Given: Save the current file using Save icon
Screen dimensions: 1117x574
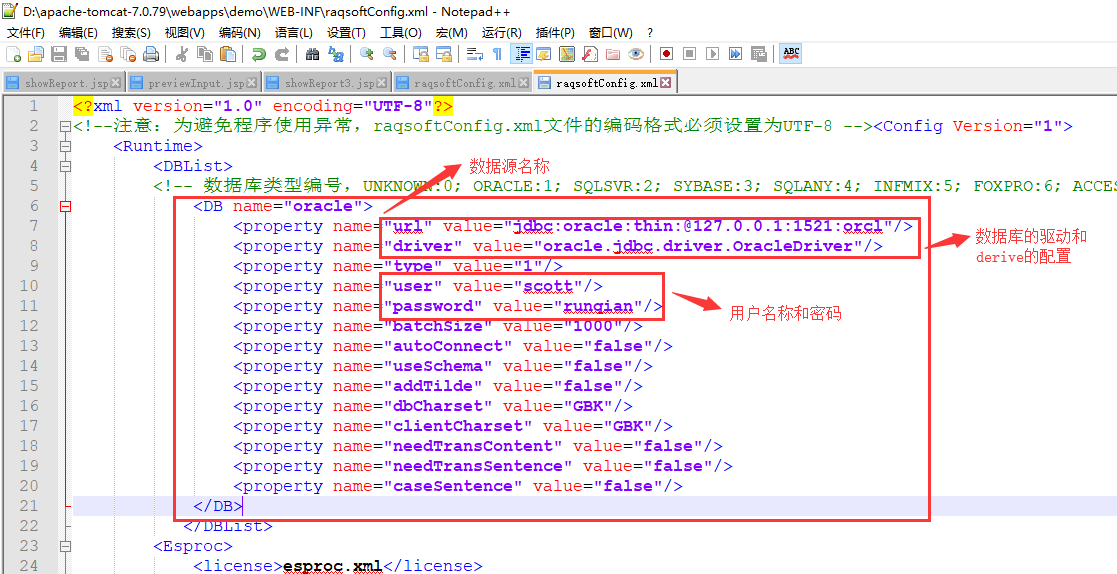Looking at the screenshot, I should [60, 53].
